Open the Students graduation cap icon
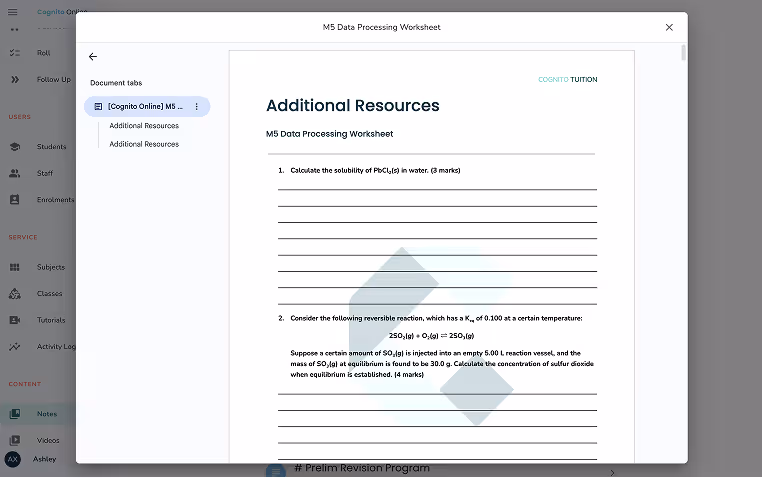Viewport: 762px width, 478px height. point(15,147)
